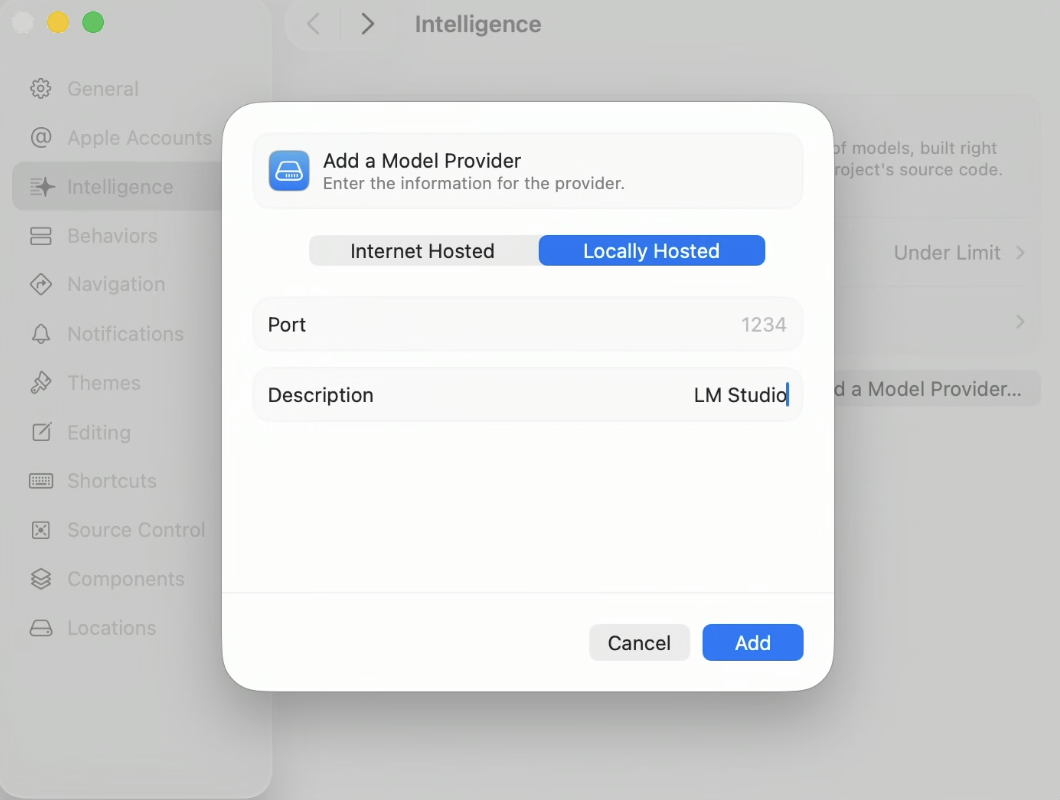
Task: Click the Description field with LM Studio
Action: 527,395
